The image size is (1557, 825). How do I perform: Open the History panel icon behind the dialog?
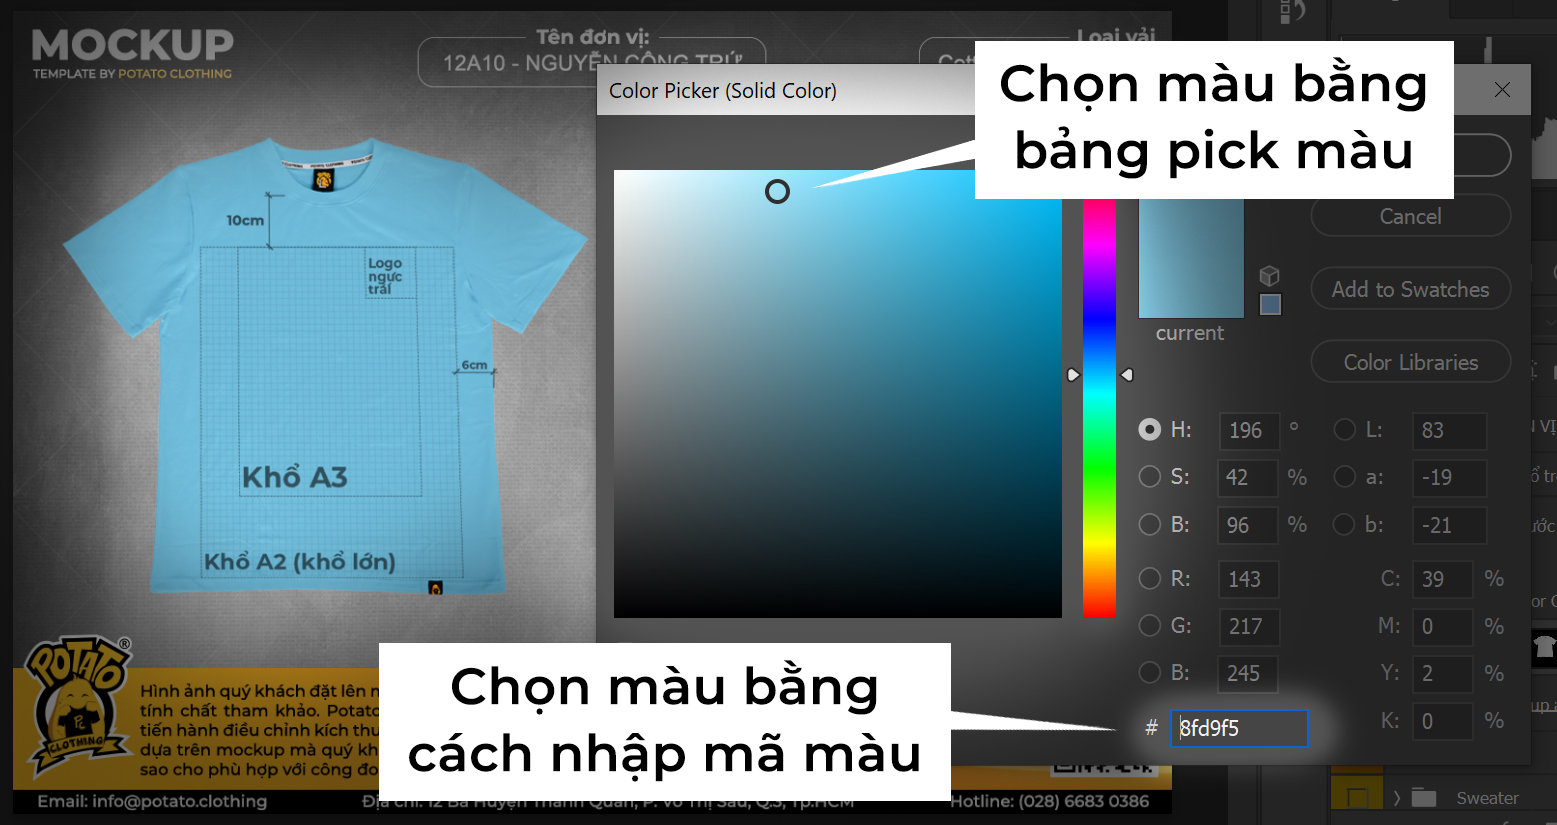coord(1292,11)
